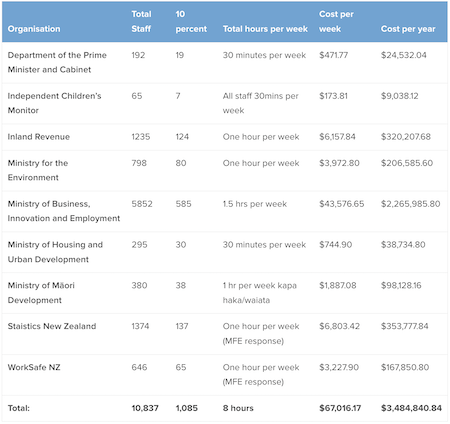Click the Total: row label
This screenshot has height=424, width=450.
(19, 408)
